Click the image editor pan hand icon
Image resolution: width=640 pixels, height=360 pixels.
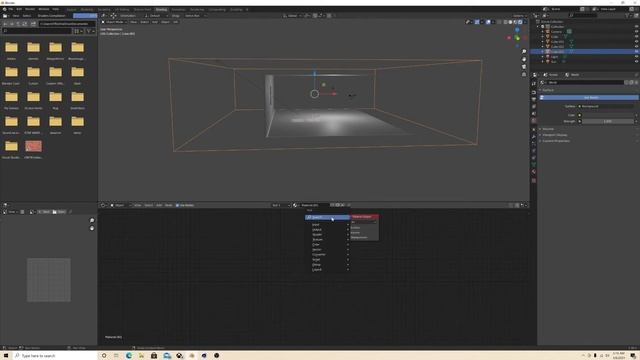coord(92,228)
